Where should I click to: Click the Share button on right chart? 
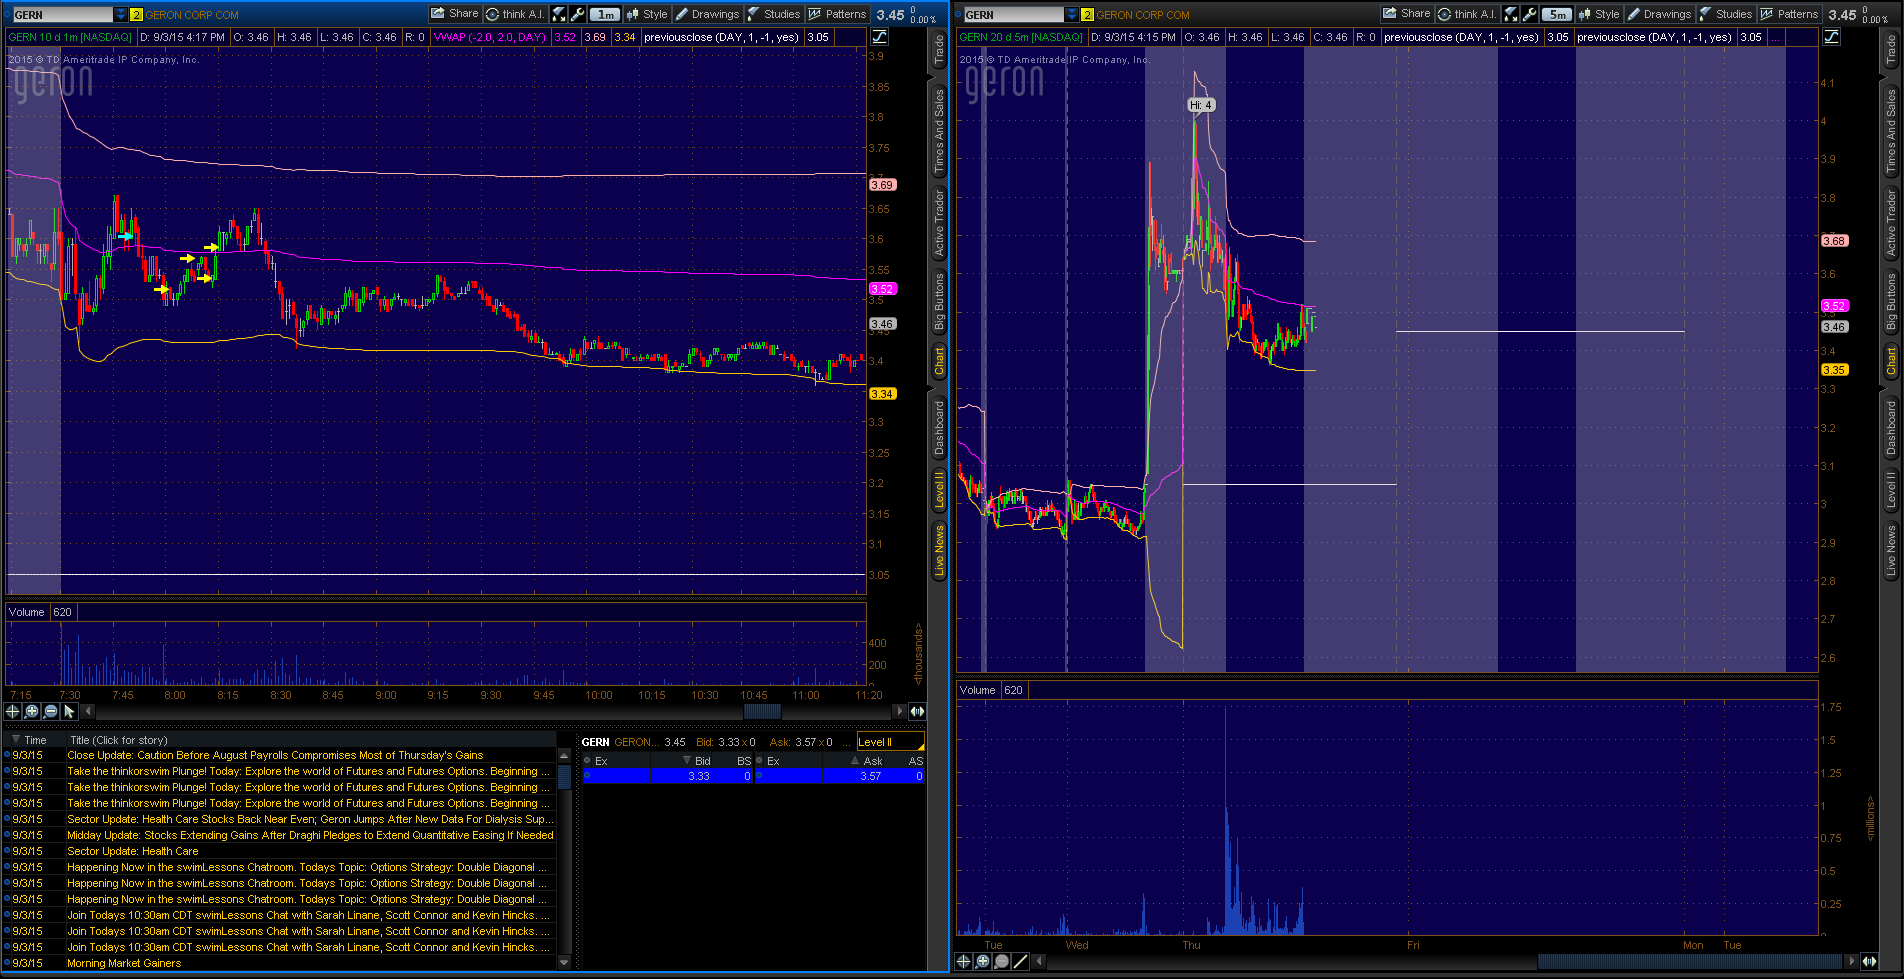click(x=1406, y=14)
